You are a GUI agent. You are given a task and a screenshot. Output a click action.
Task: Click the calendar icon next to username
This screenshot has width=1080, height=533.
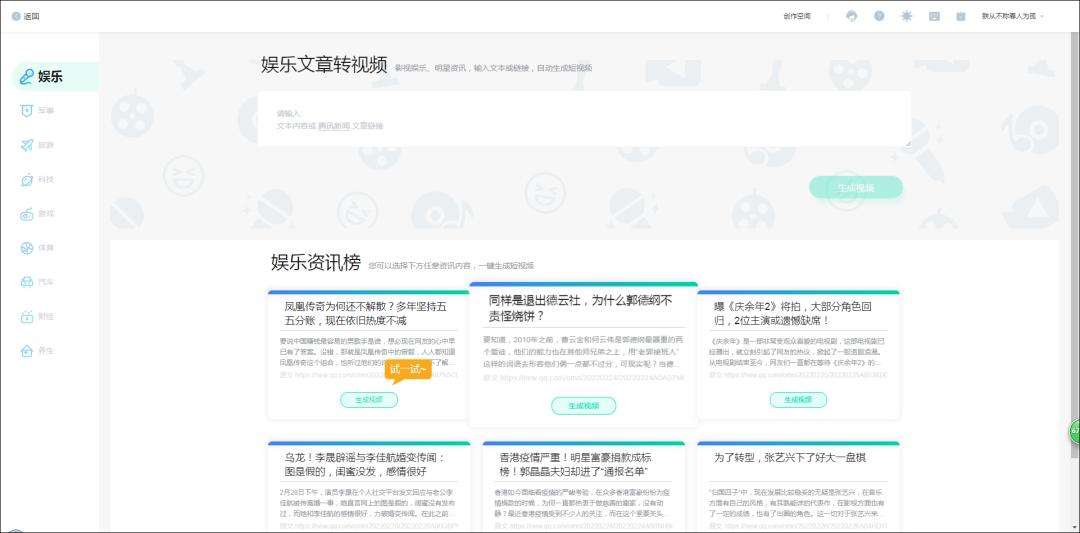pos(961,16)
